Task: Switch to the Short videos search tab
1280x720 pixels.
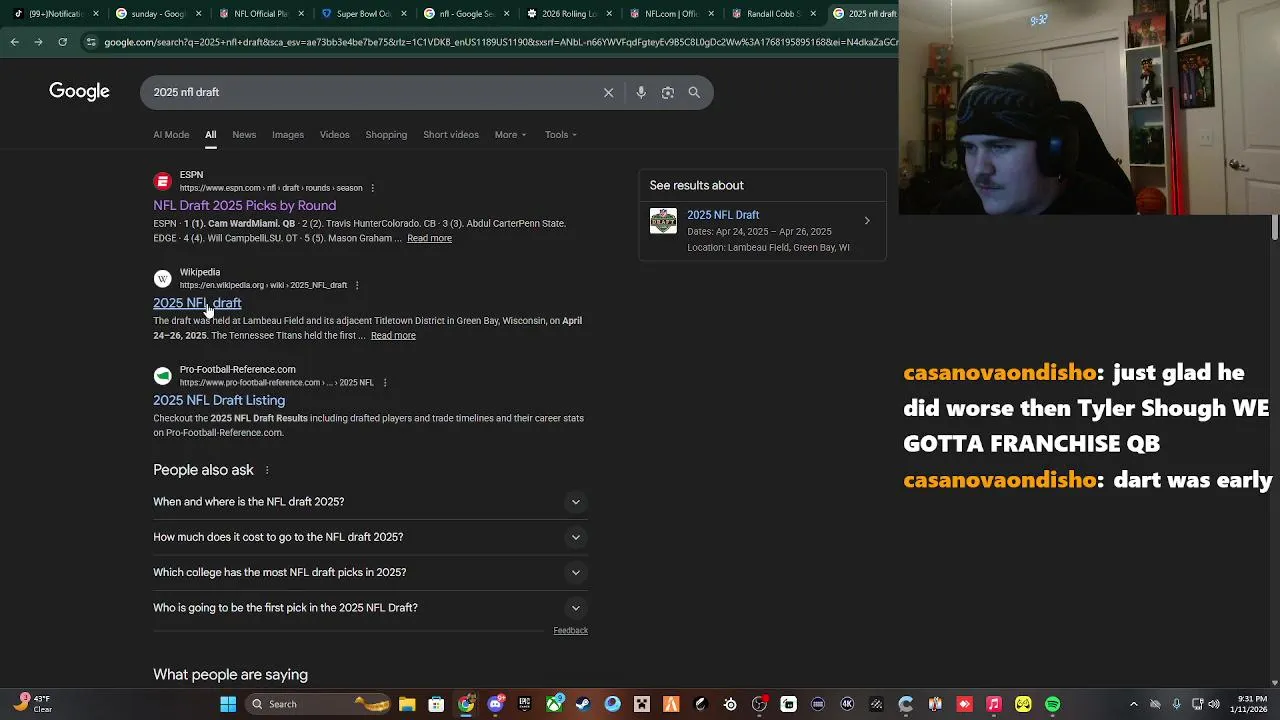Action: click(451, 135)
